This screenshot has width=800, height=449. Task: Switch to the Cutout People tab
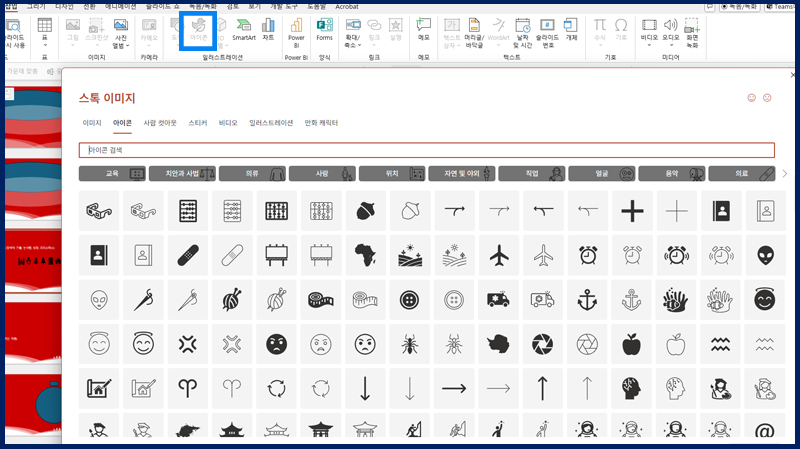coord(160,123)
